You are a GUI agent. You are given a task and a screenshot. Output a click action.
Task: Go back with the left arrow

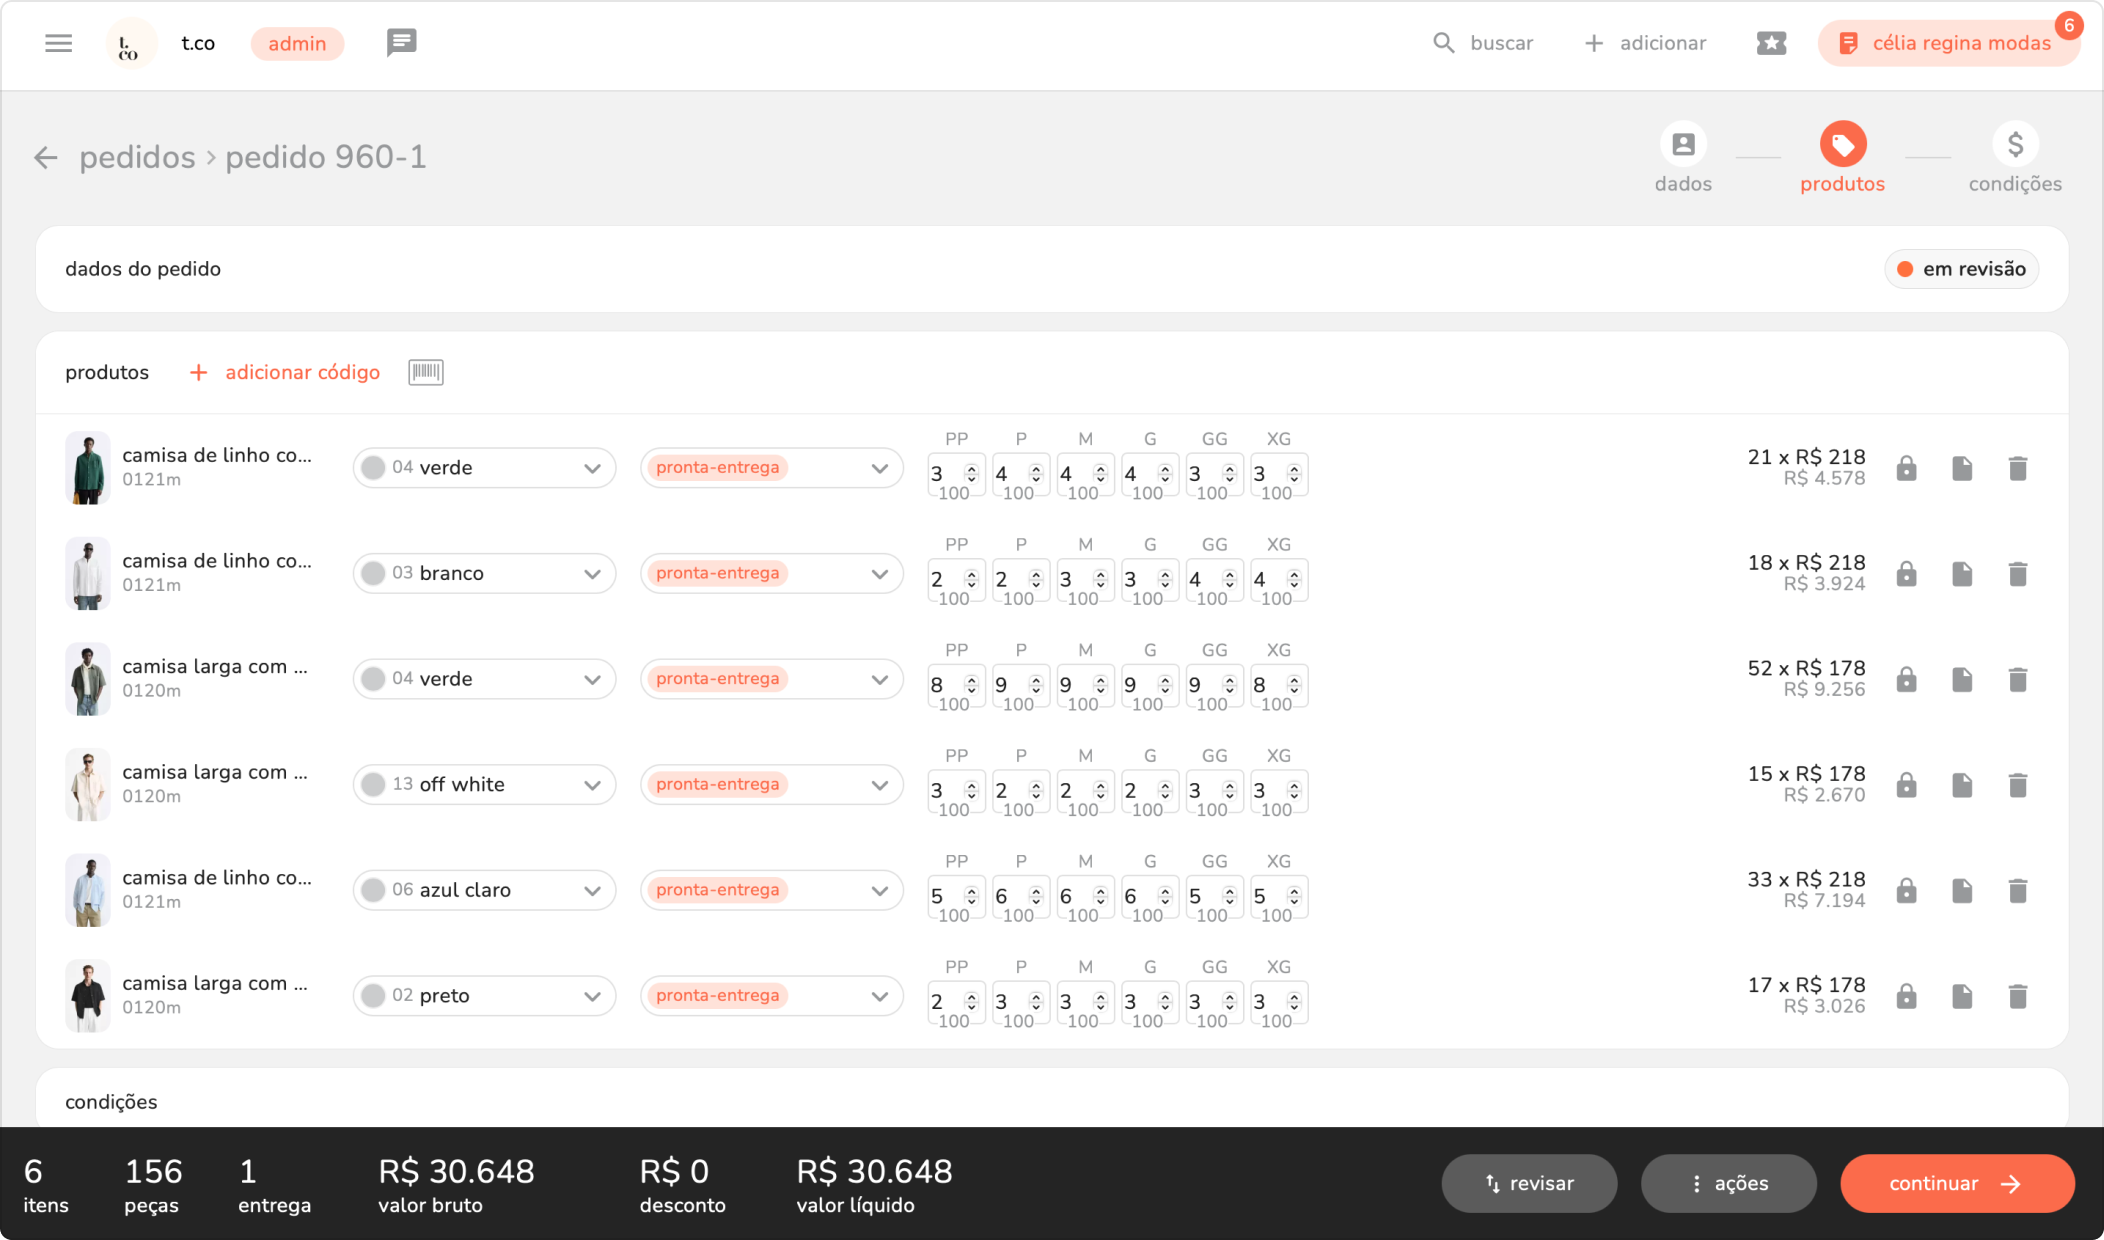pos(46,158)
